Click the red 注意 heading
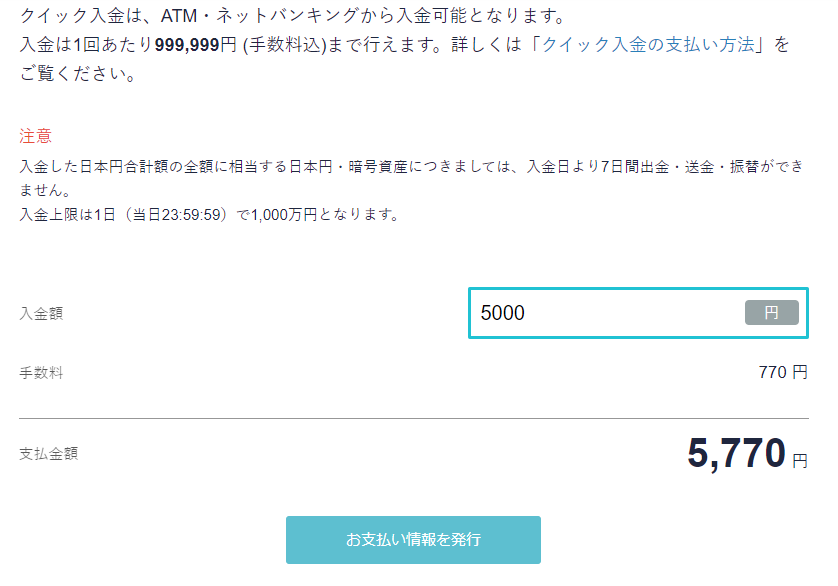 (x=35, y=136)
